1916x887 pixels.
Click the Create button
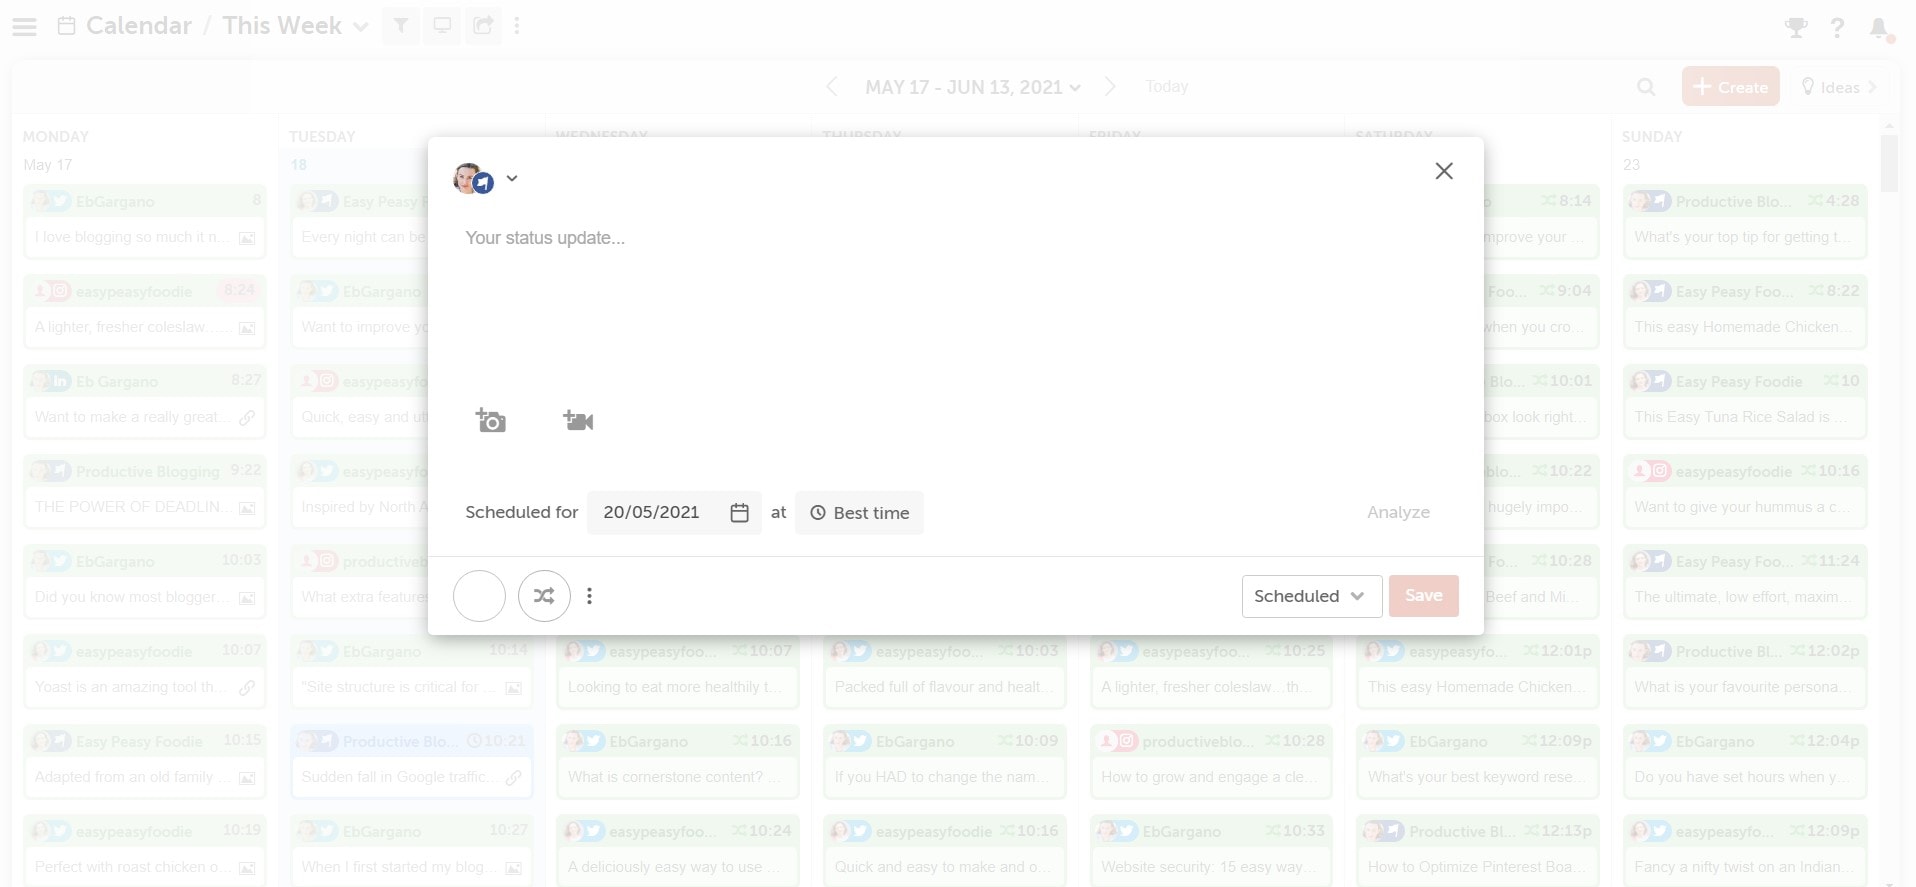coord(1731,86)
